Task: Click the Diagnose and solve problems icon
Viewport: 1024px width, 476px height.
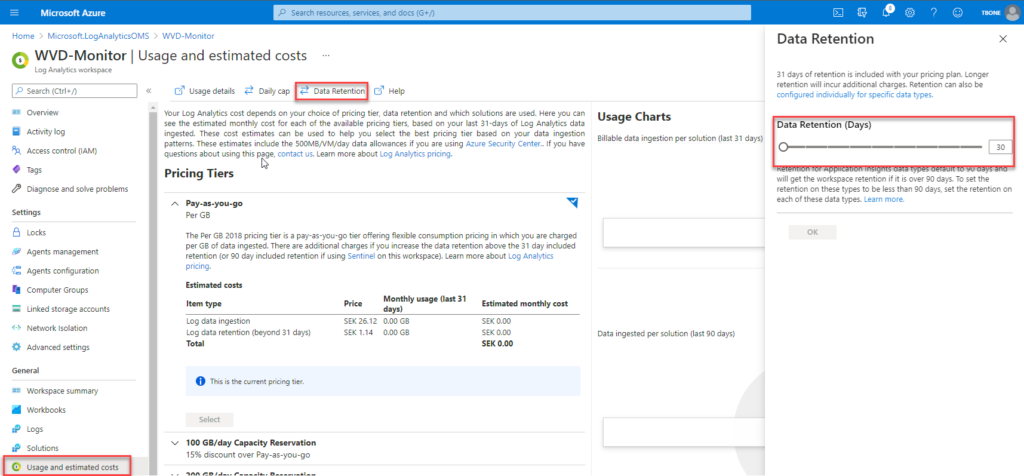Action: pyautogui.click(x=17, y=189)
